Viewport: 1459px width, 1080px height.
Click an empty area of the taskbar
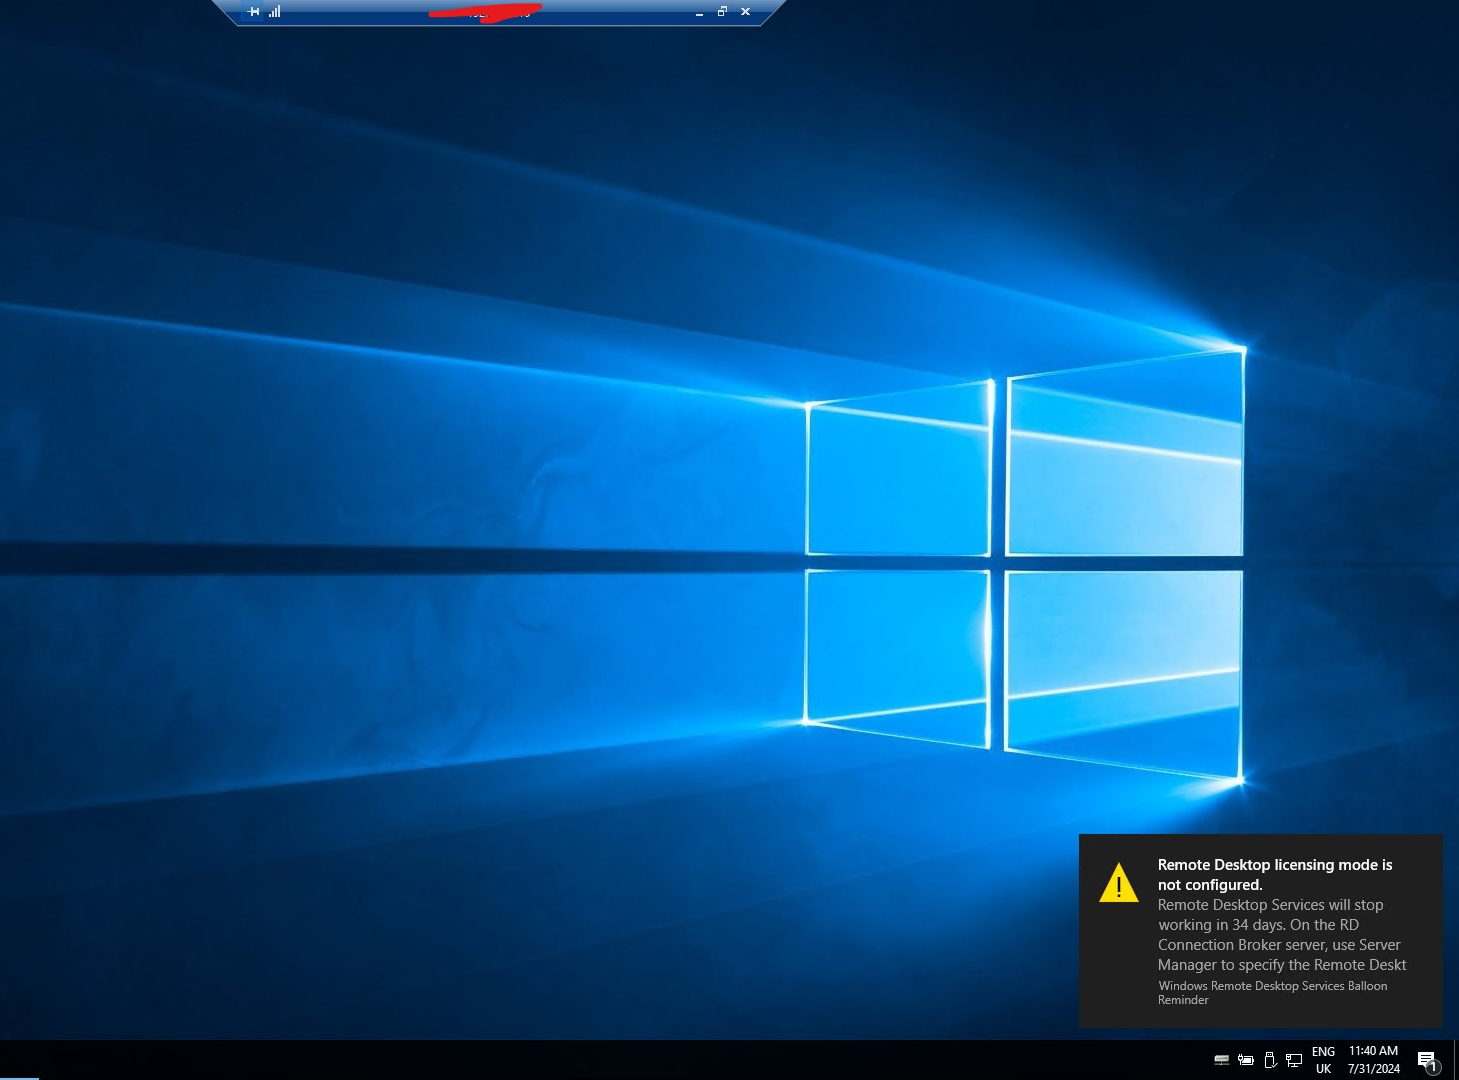click(600, 1058)
